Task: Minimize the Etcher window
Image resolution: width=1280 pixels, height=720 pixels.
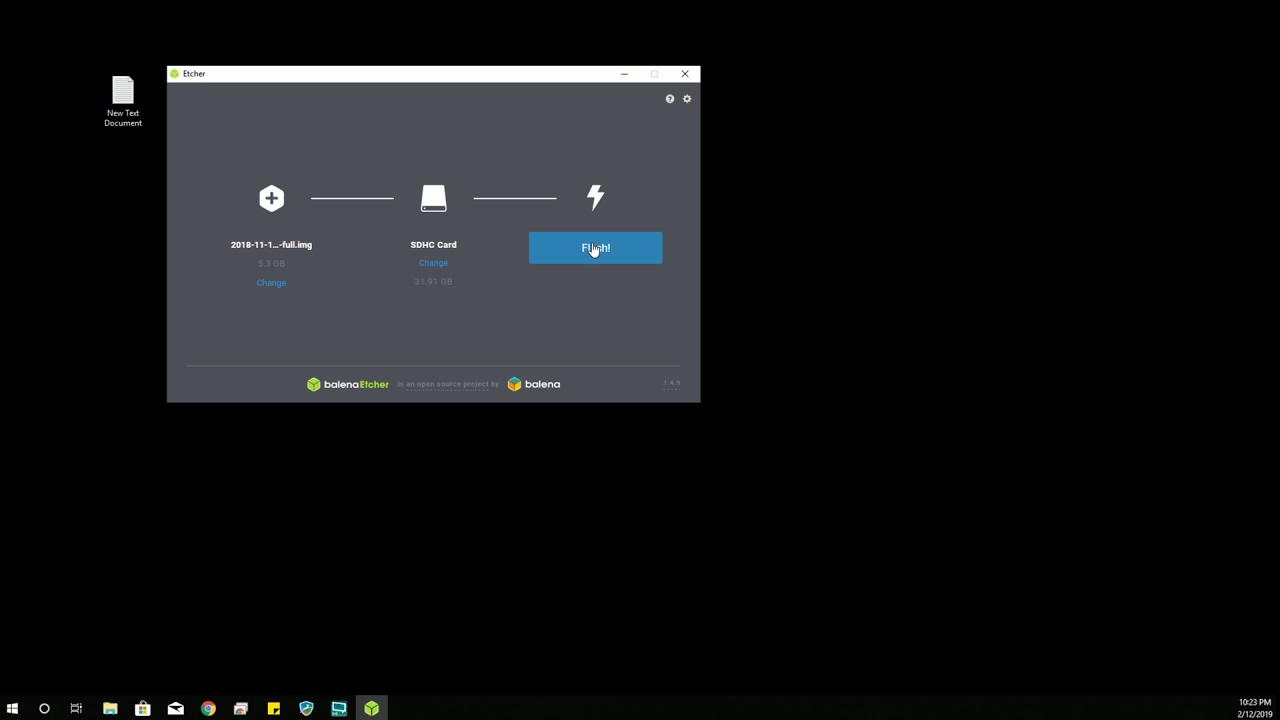Action: (624, 74)
